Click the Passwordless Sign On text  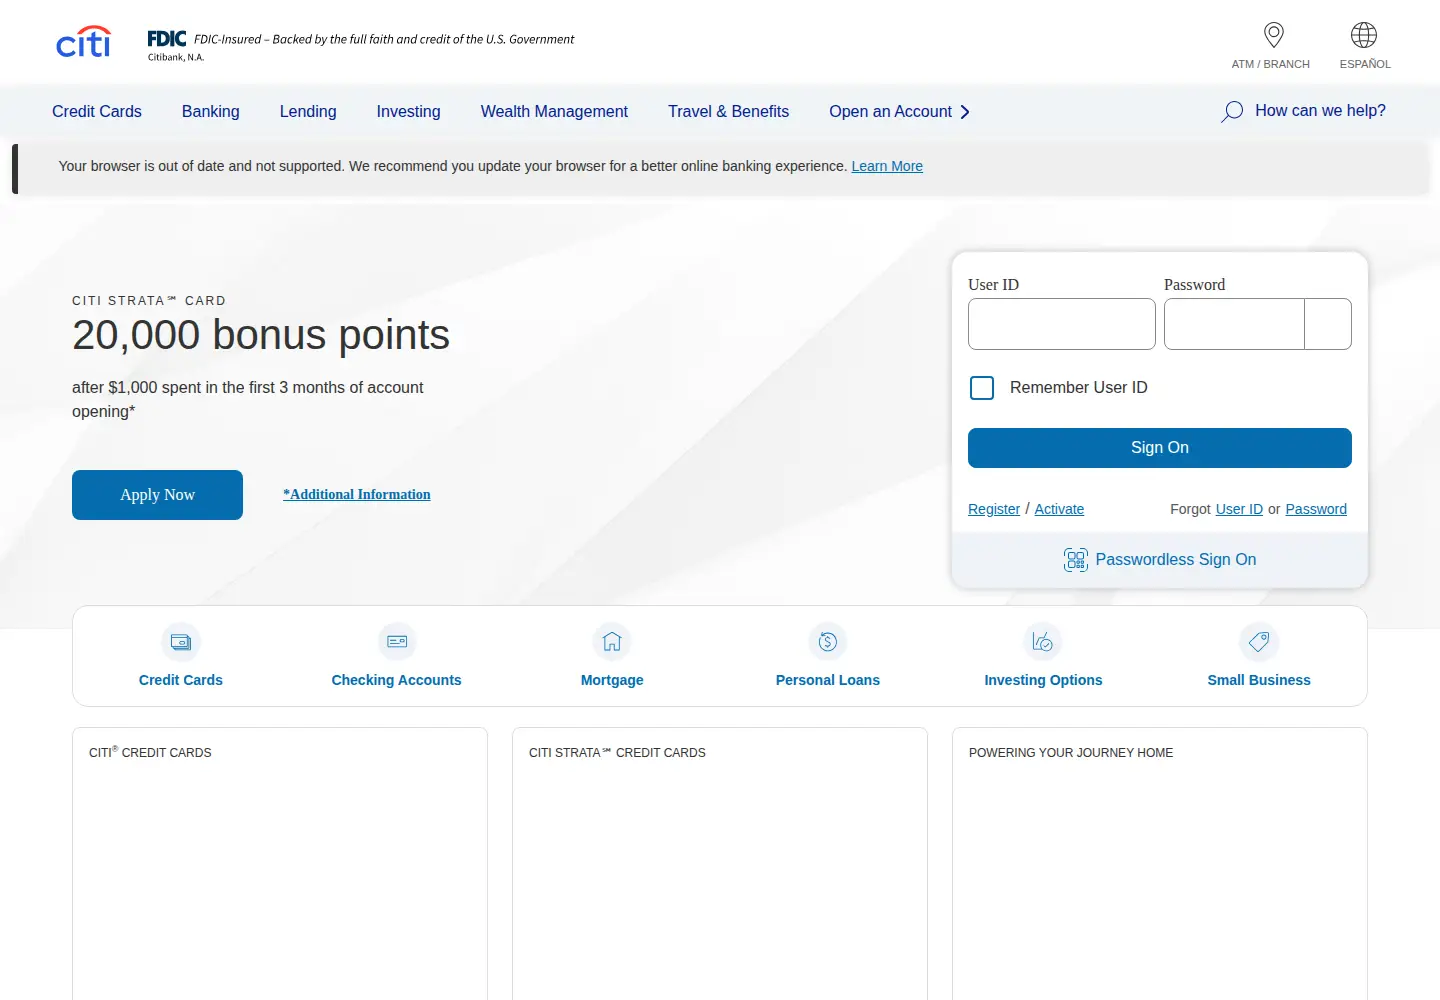1176,560
